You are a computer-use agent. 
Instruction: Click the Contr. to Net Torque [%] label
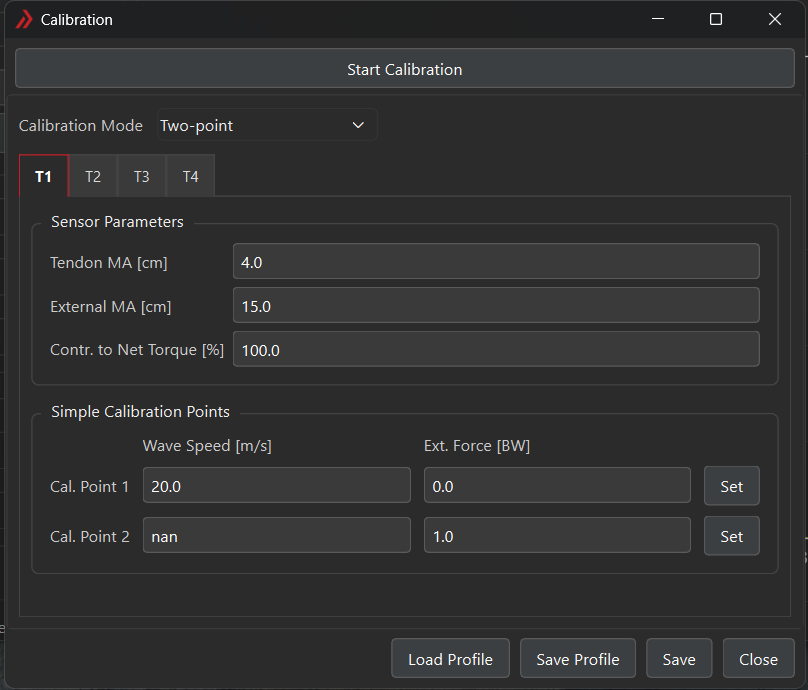click(137, 350)
